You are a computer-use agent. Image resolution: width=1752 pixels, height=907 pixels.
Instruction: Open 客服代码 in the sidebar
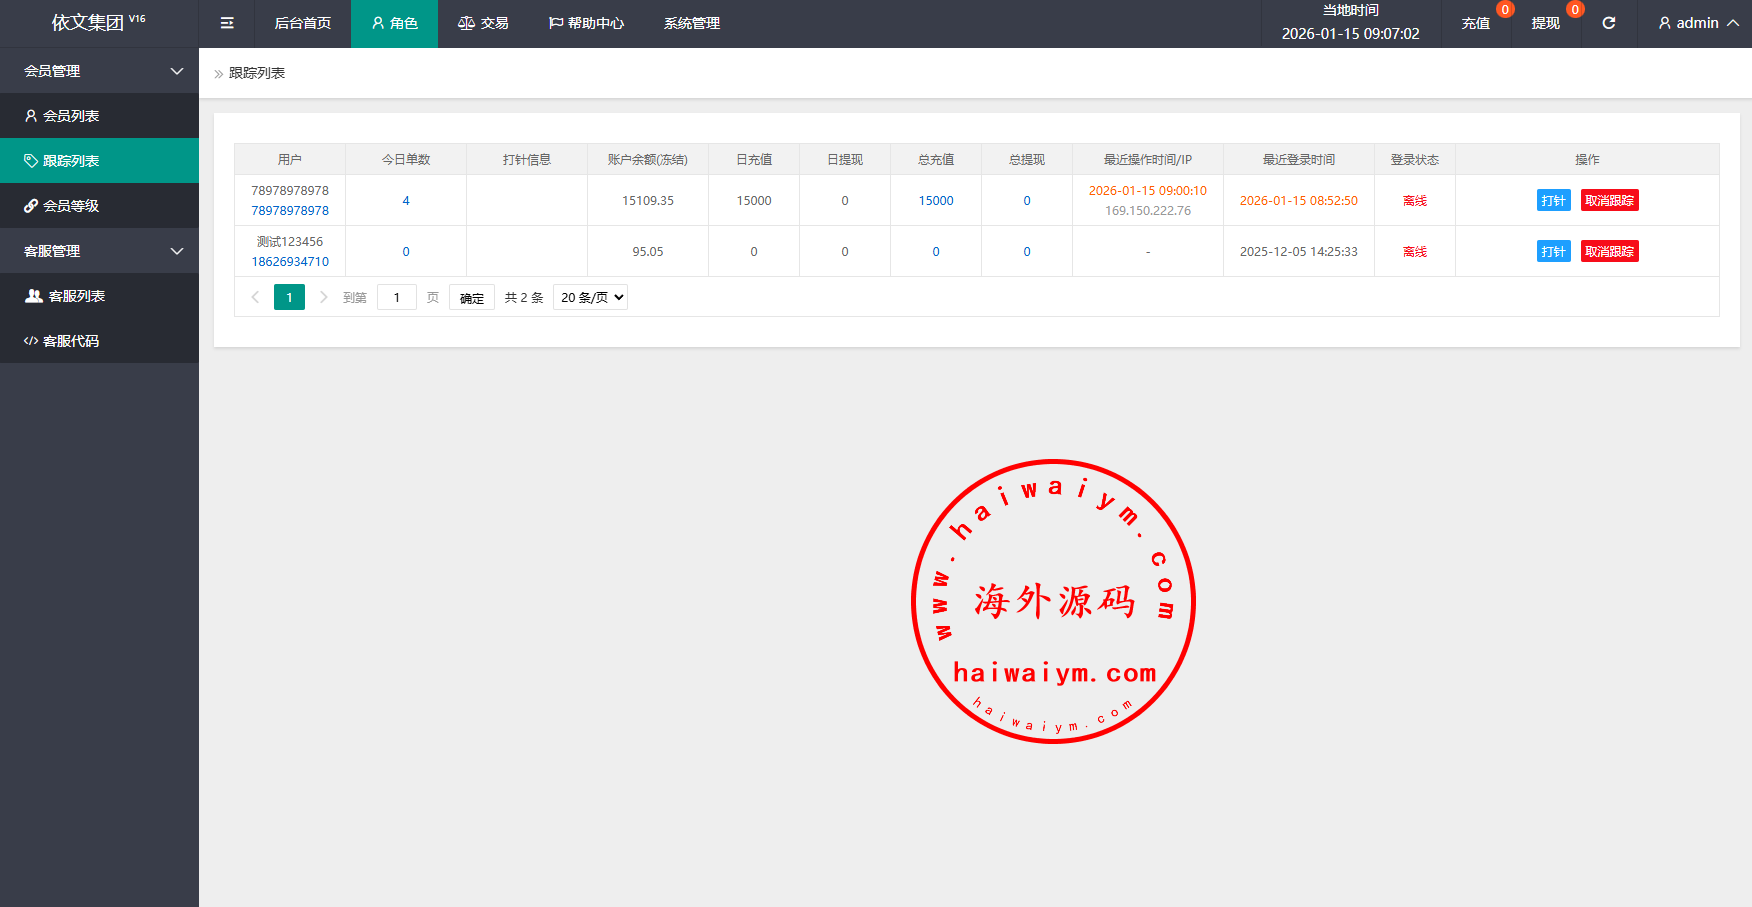[70, 341]
